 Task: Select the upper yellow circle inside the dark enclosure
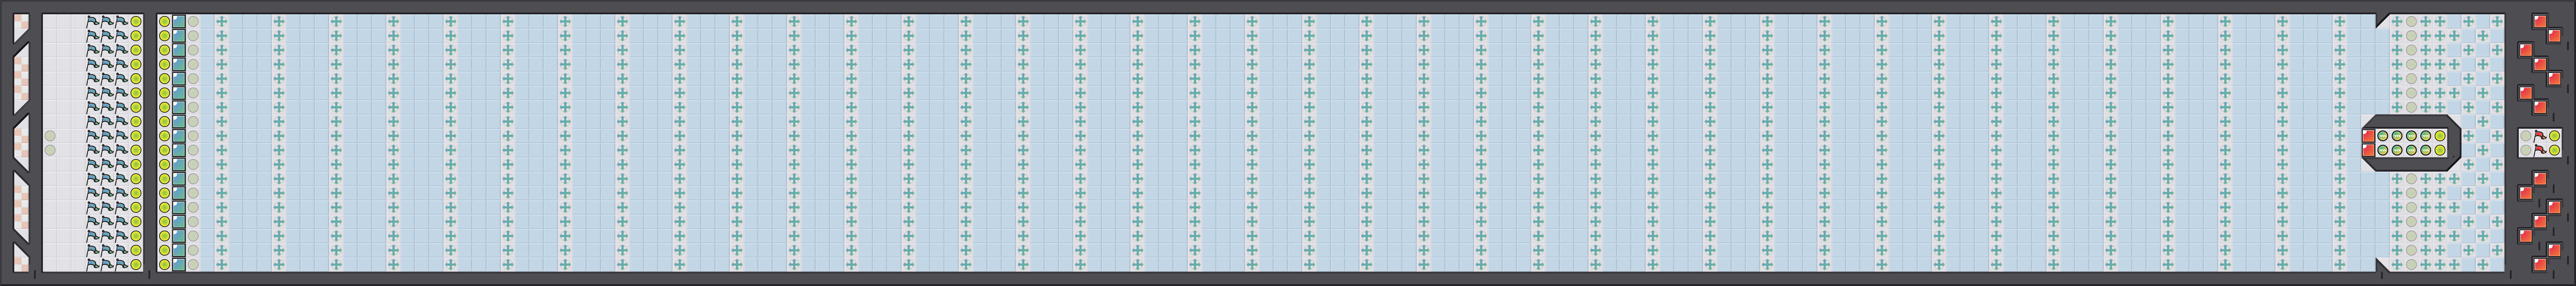(2440, 136)
